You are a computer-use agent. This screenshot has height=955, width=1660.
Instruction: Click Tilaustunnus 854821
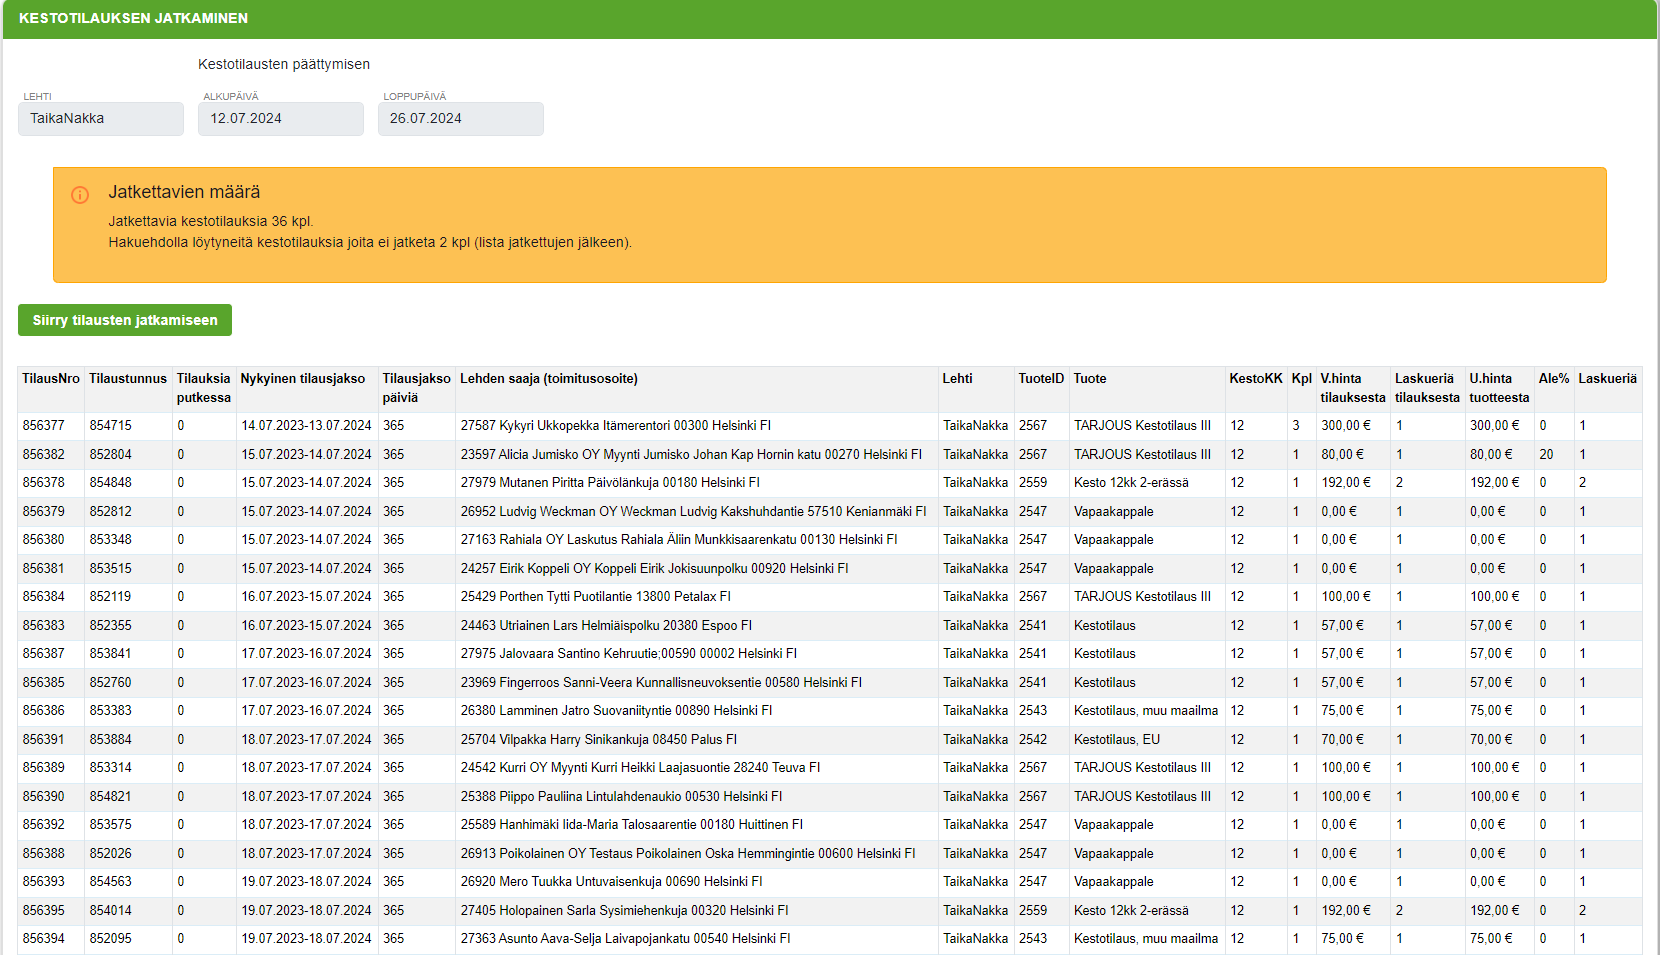[x=111, y=796]
